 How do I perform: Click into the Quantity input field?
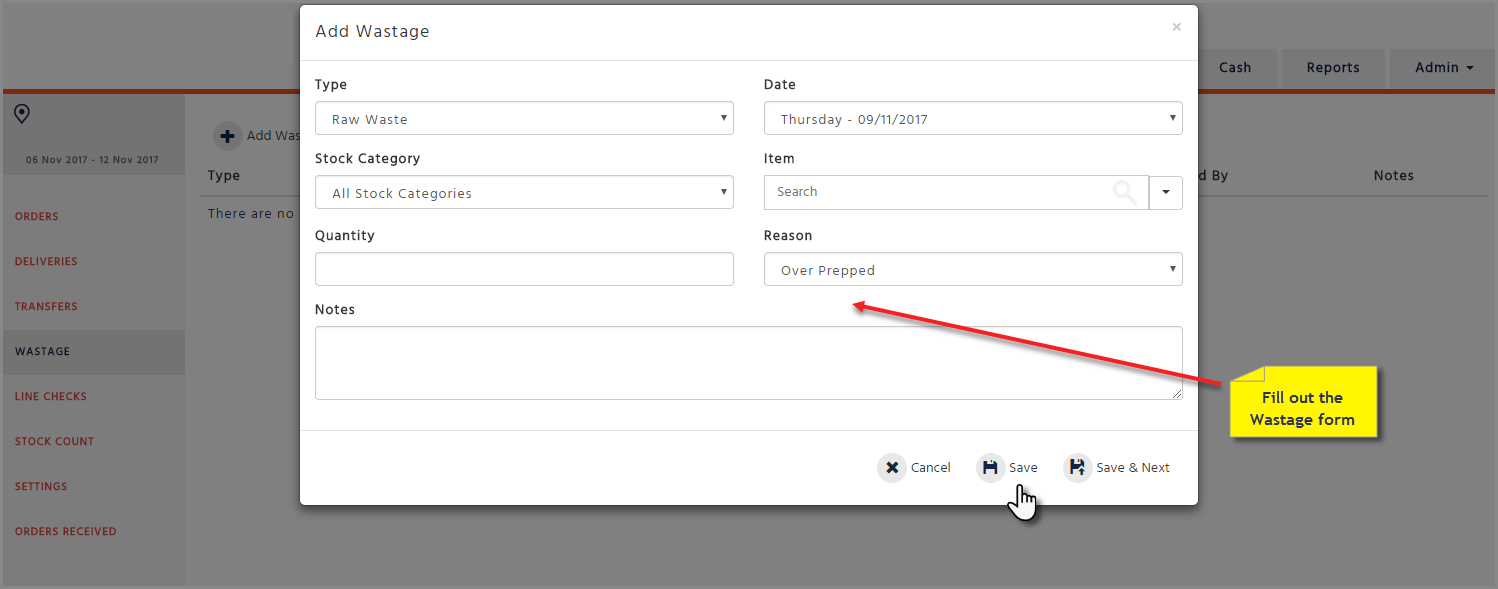click(524, 269)
